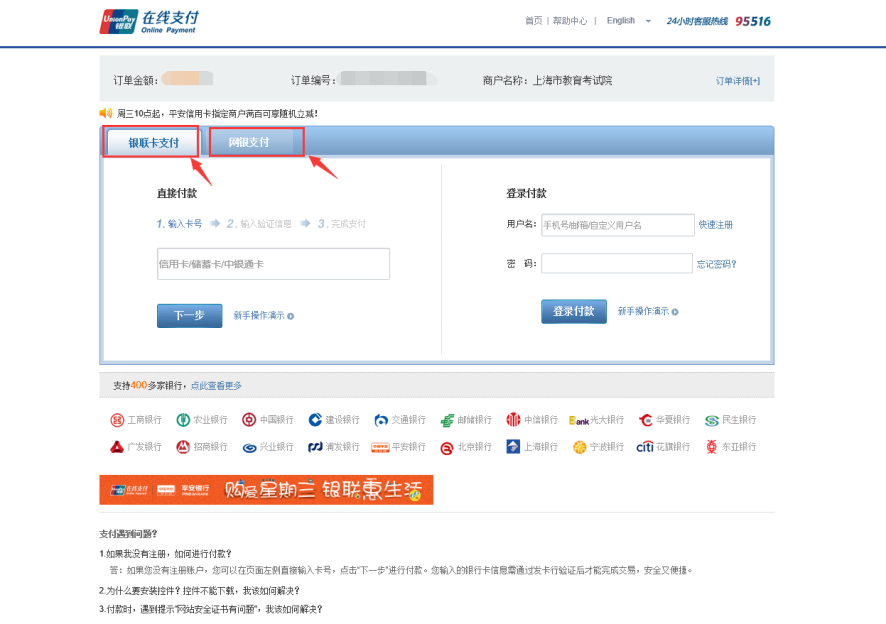Select the 工商银行 bank icon
886x624 pixels.
click(x=116, y=420)
